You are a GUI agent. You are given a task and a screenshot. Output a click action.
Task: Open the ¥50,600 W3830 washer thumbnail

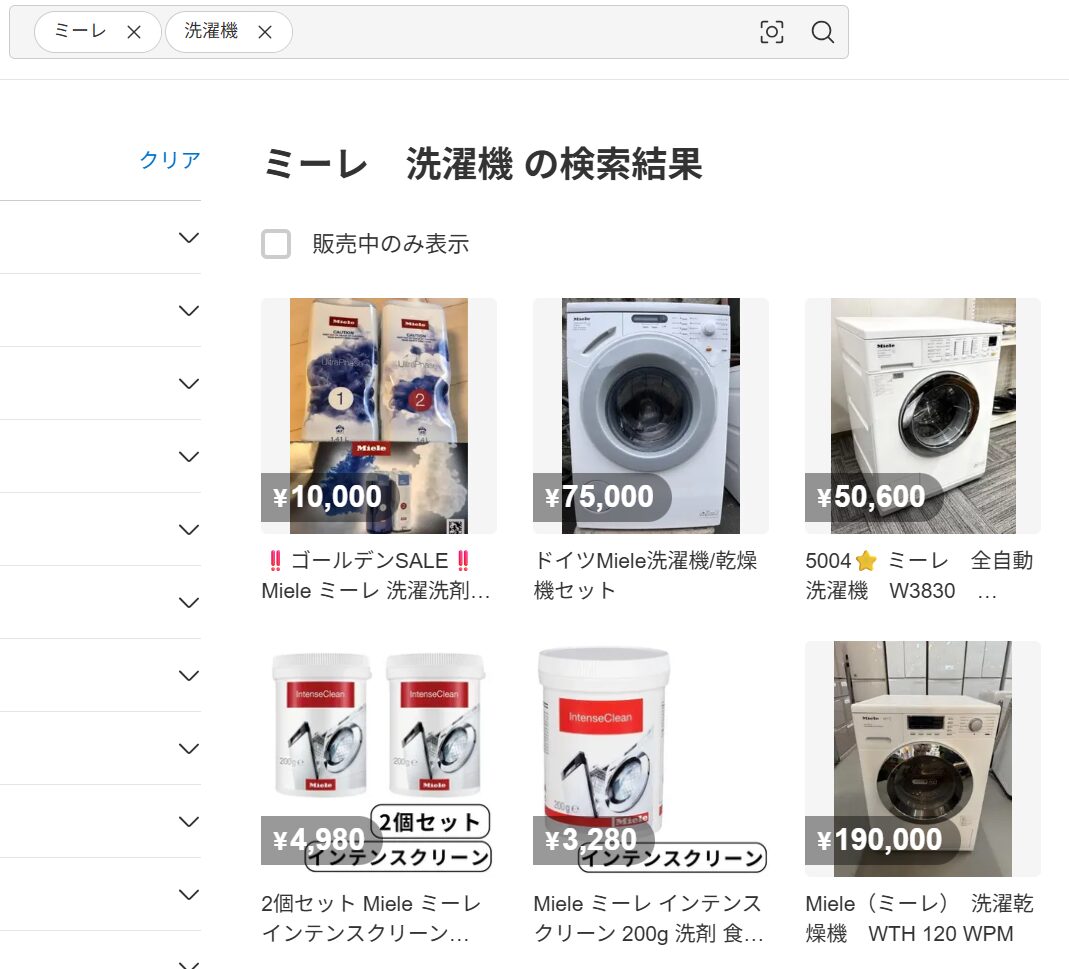coord(922,416)
